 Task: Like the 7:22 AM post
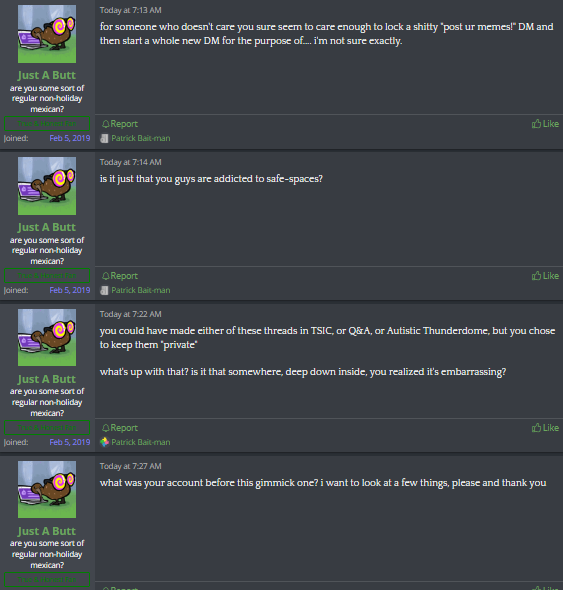[545, 428]
